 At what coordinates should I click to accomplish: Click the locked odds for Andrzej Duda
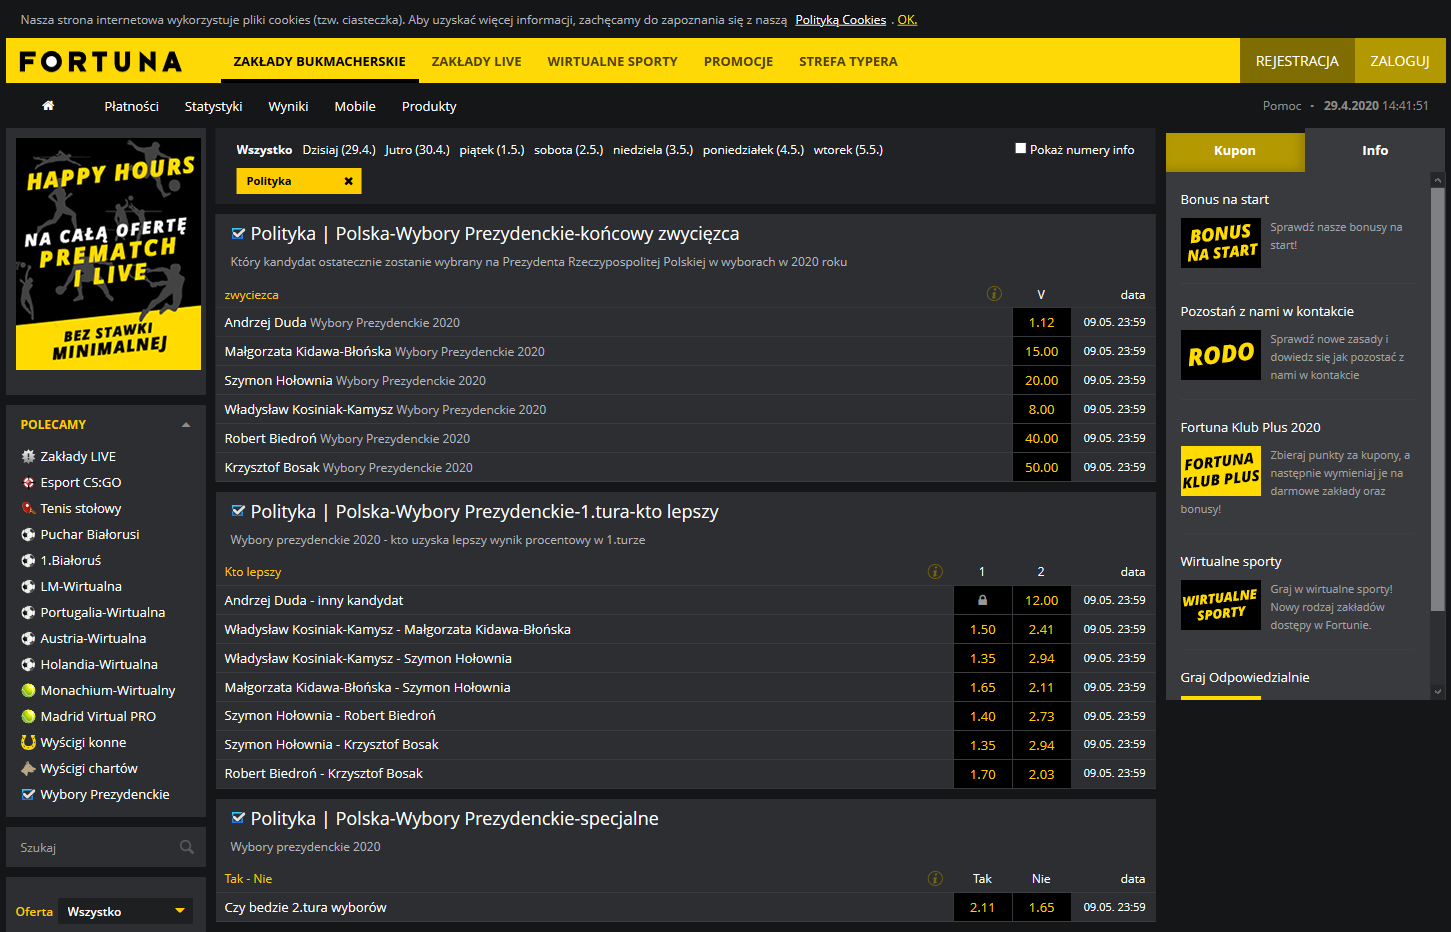(x=982, y=600)
